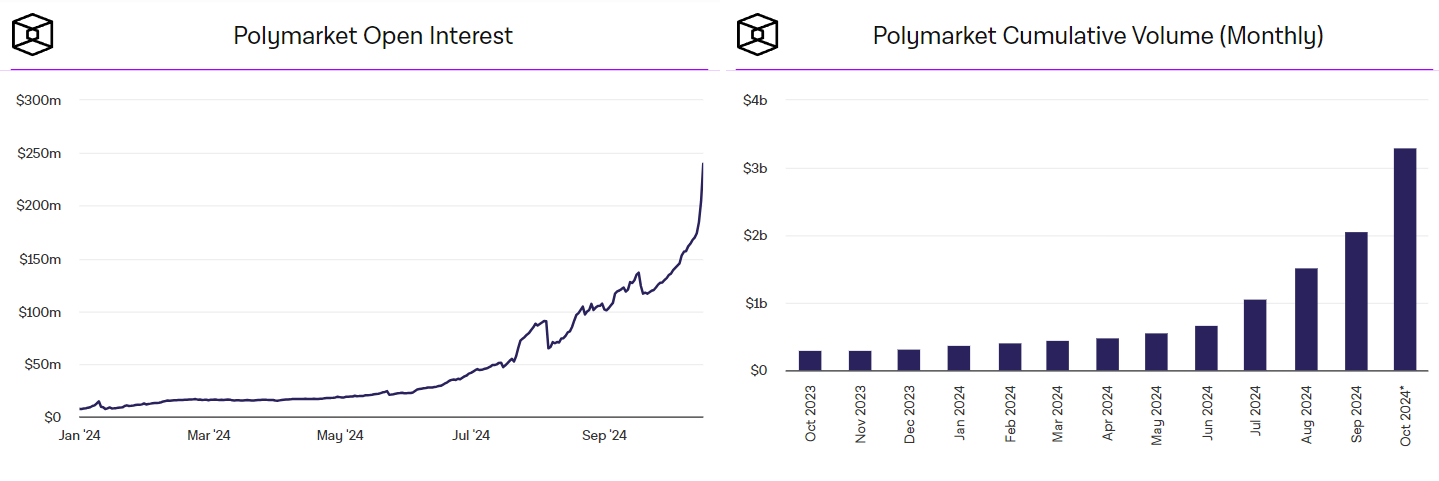
Task: Click the logo icon beside Polymarket Open Interest
Action: [32, 35]
